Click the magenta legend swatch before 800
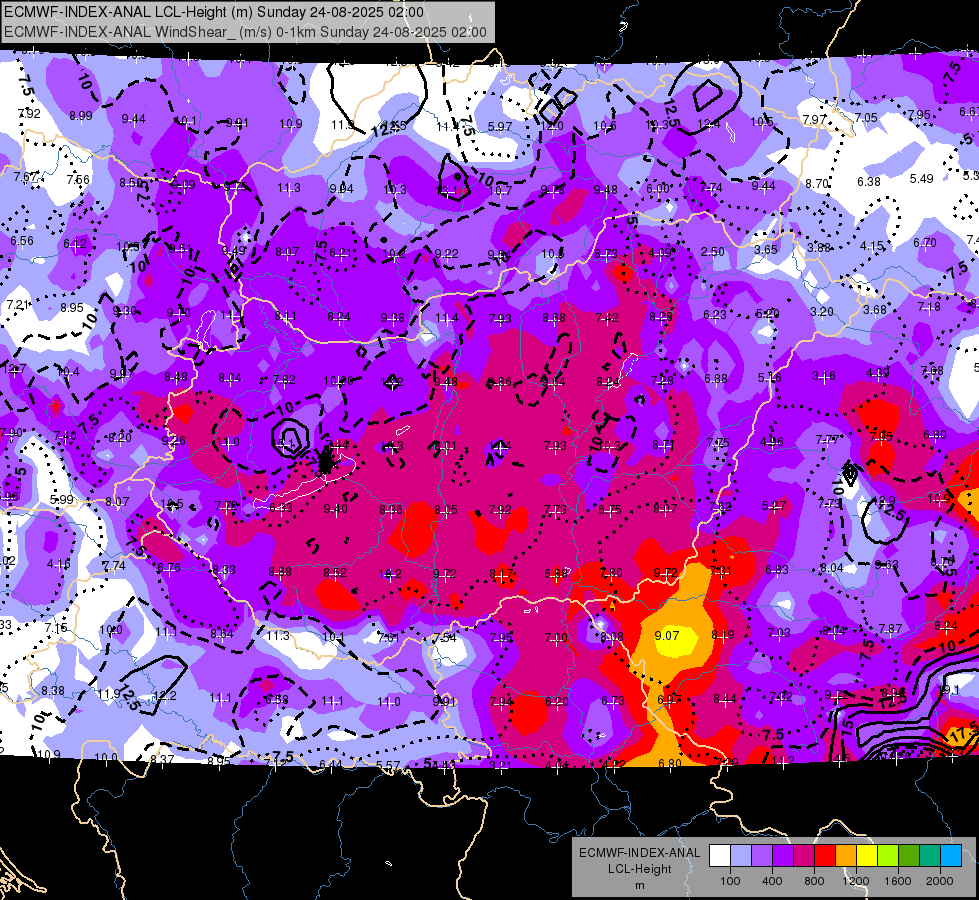 (804, 856)
